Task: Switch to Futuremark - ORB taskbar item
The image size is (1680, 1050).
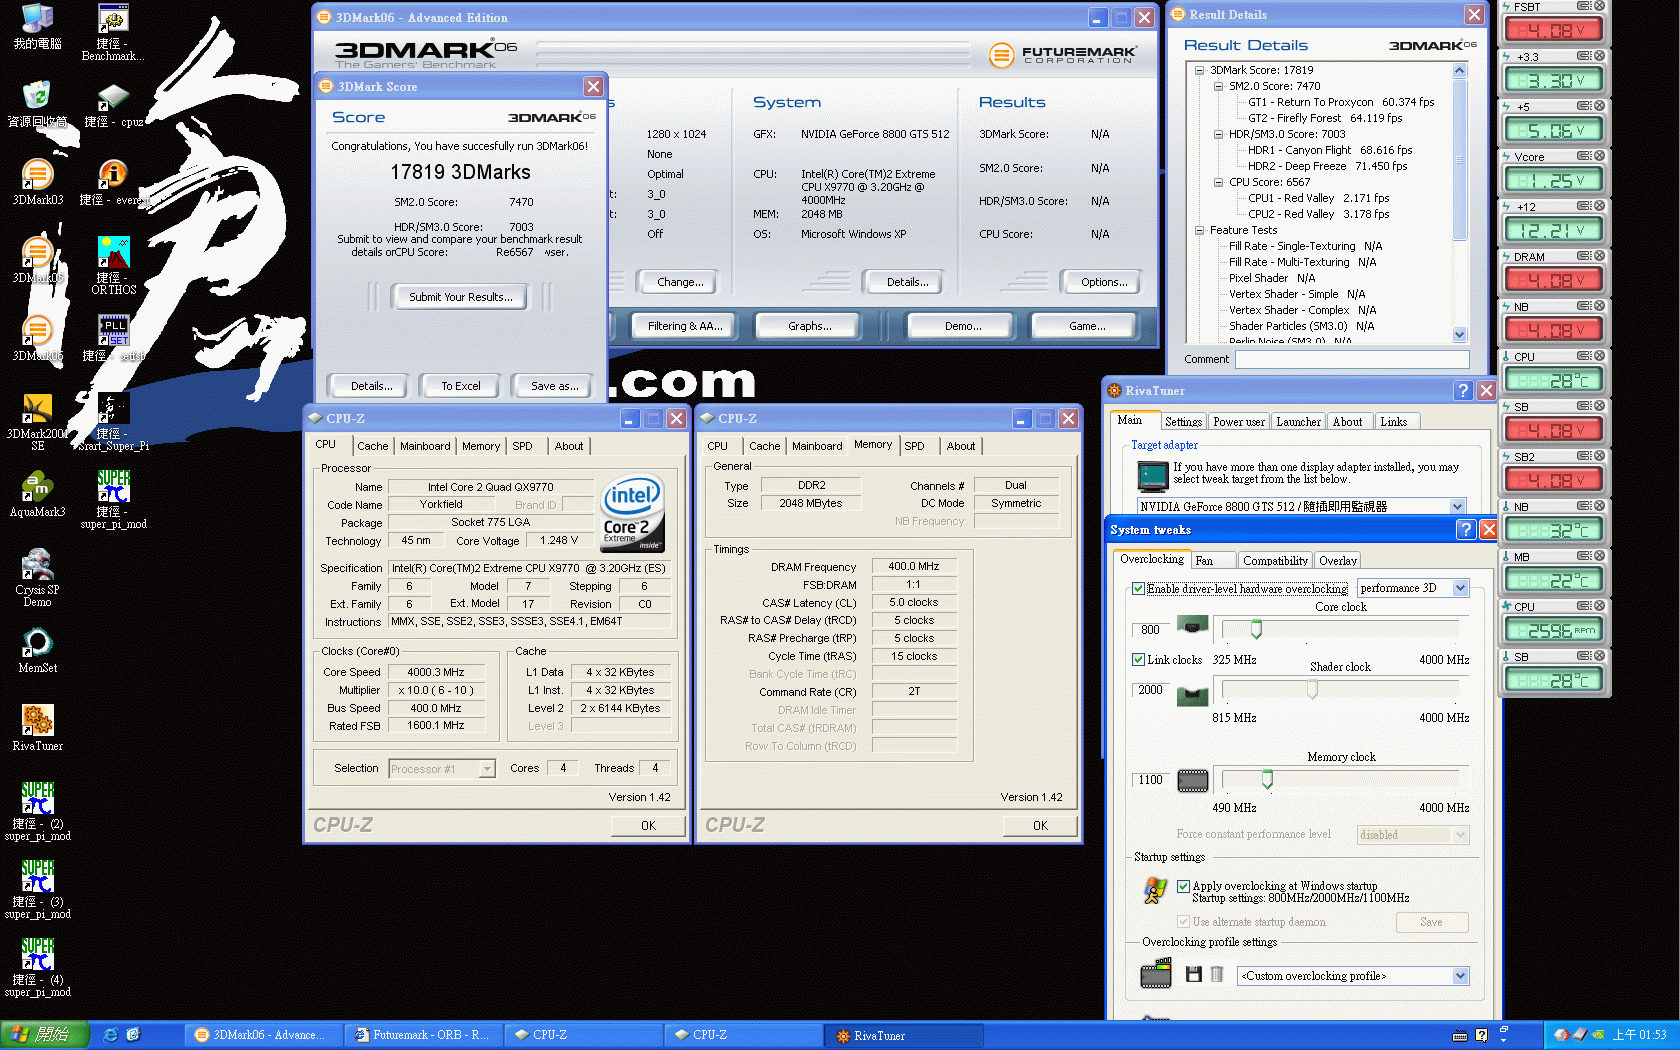Action: 424,1035
